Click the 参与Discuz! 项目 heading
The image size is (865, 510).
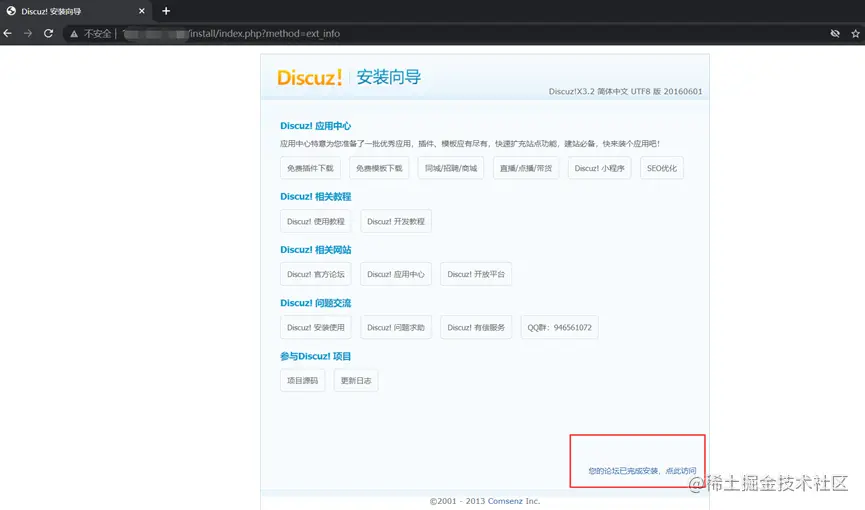point(316,356)
